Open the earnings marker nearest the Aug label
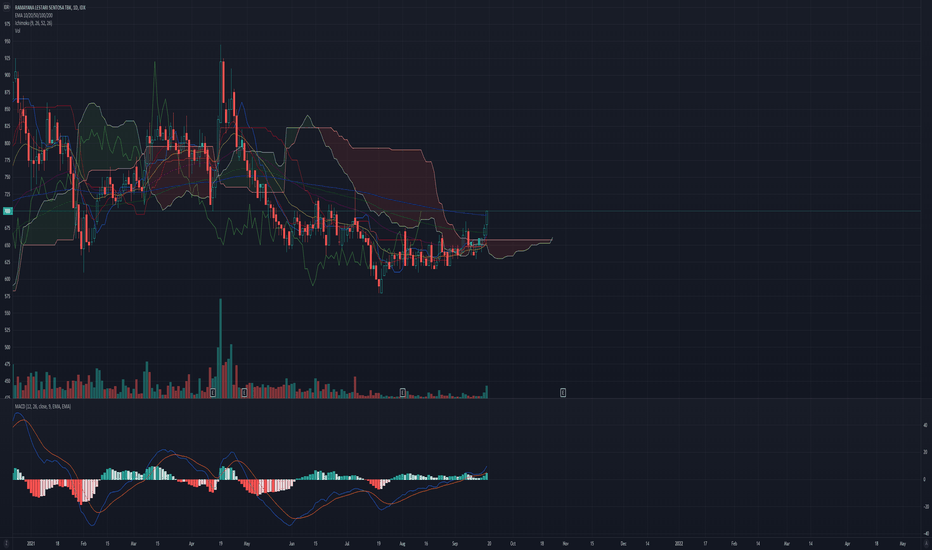The image size is (932, 550). (402, 392)
